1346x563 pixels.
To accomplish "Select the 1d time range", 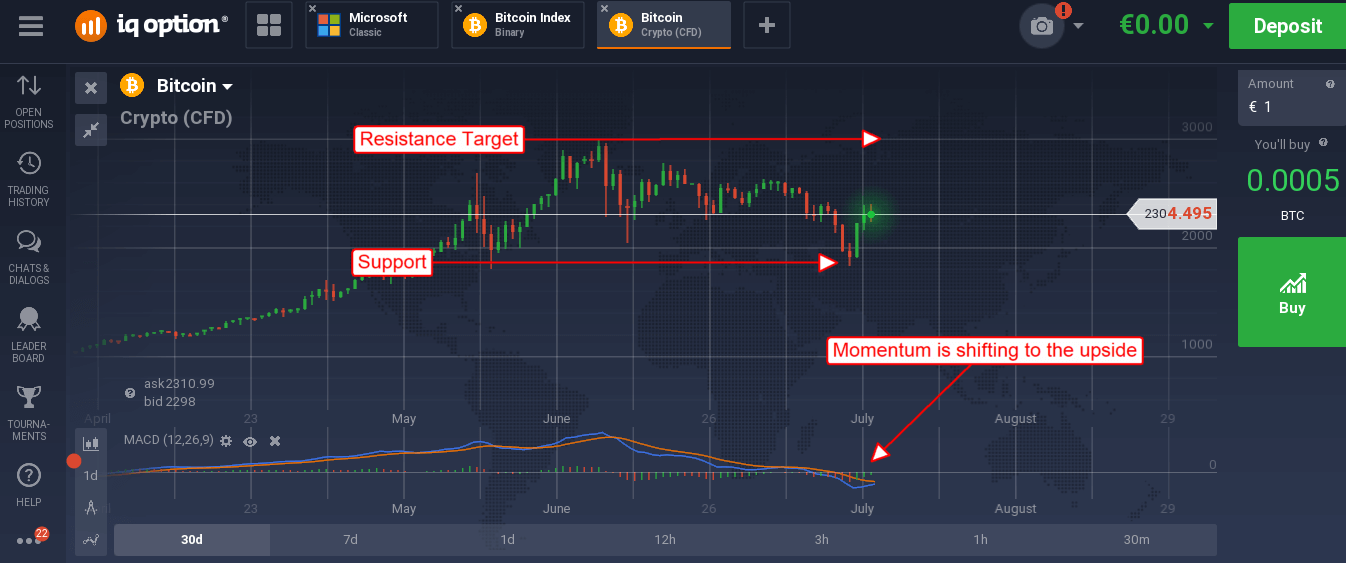I will click(508, 540).
